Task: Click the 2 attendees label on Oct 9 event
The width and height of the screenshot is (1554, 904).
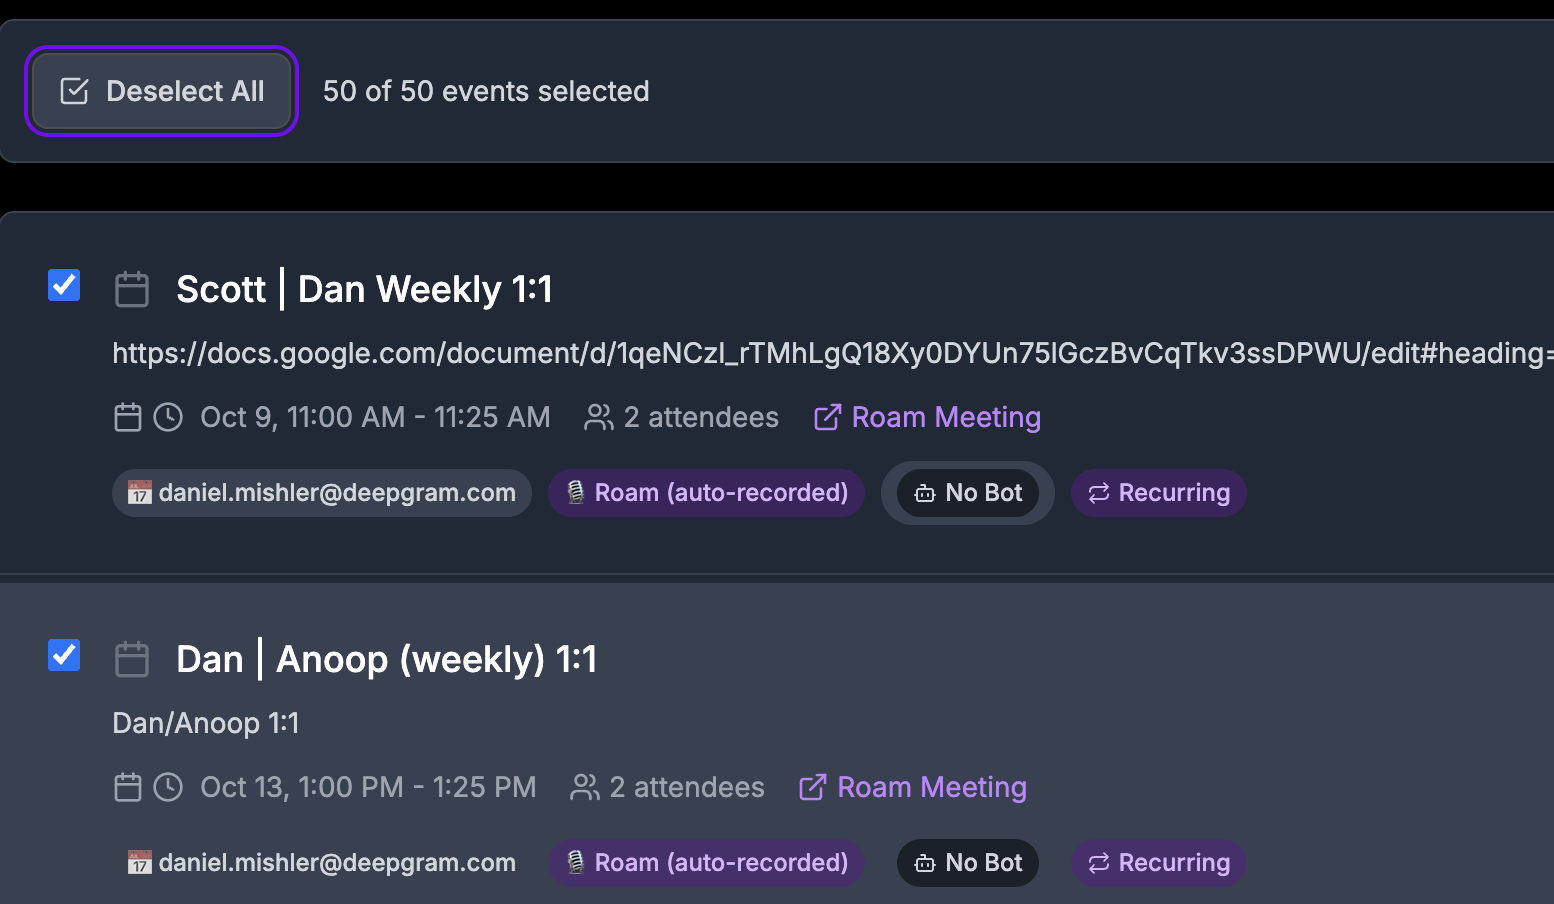Action: pyautogui.click(x=701, y=417)
